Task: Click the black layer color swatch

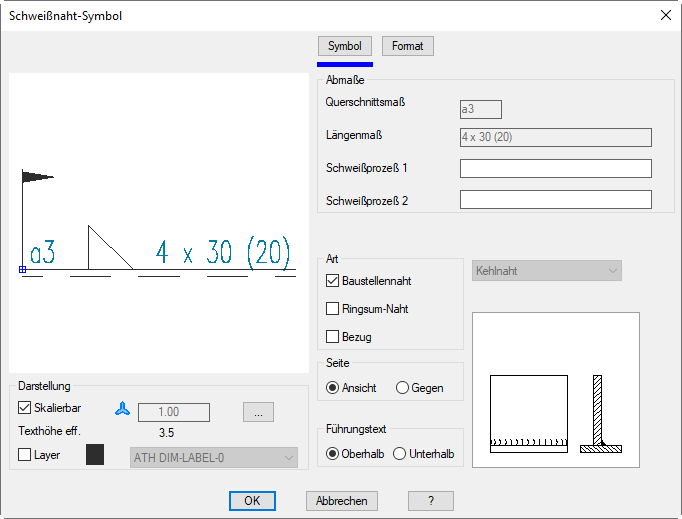Action: (x=96, y=456)
